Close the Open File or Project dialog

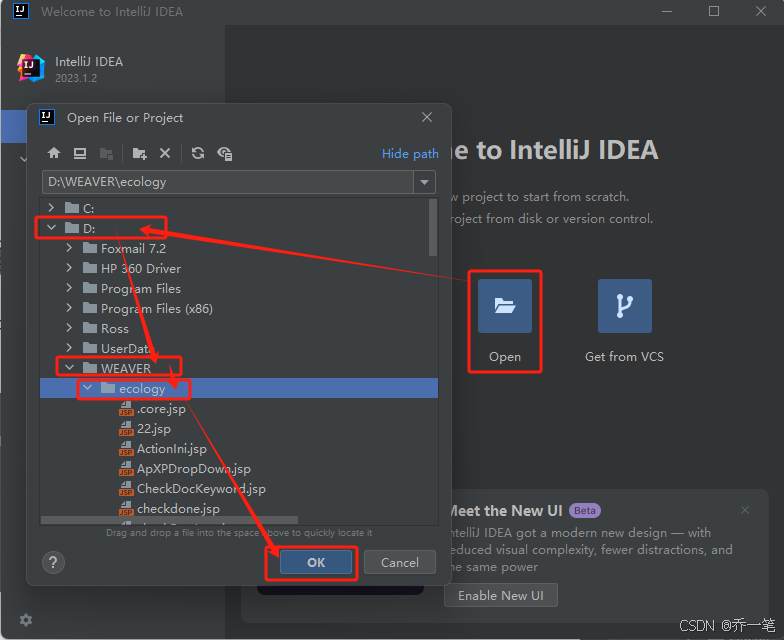point(427,117)
